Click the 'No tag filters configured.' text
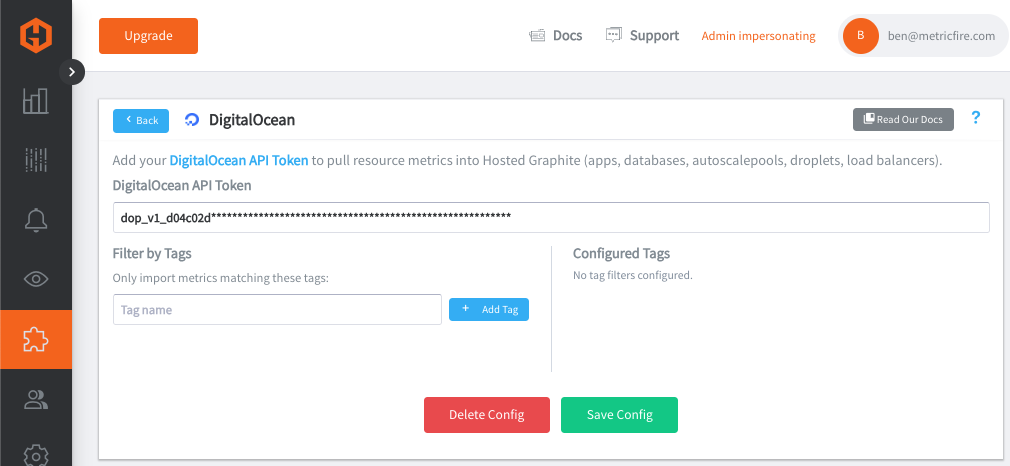The height and width of the screenshot is (466, 1010). coord(633,275)
